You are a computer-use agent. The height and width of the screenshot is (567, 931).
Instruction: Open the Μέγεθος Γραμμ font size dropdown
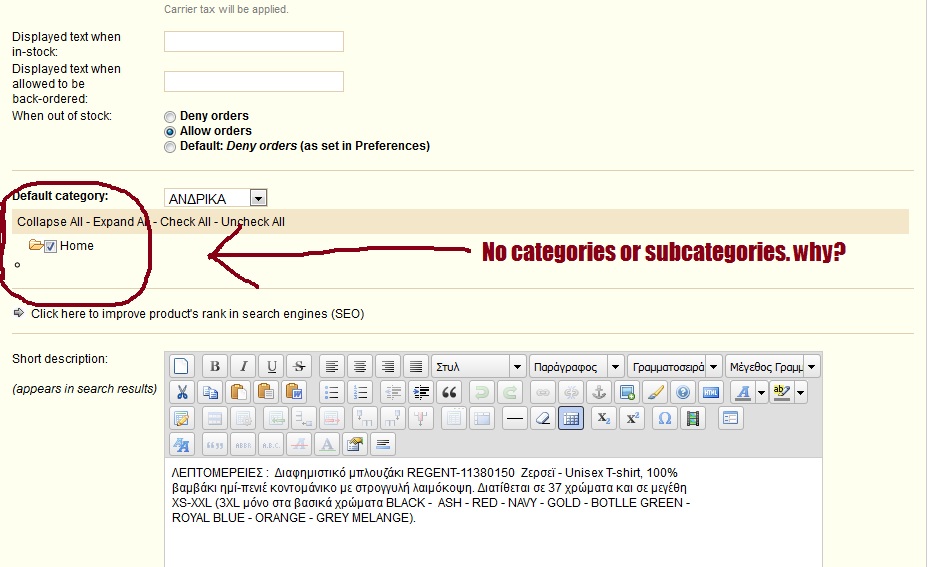(x=772, y=366)
